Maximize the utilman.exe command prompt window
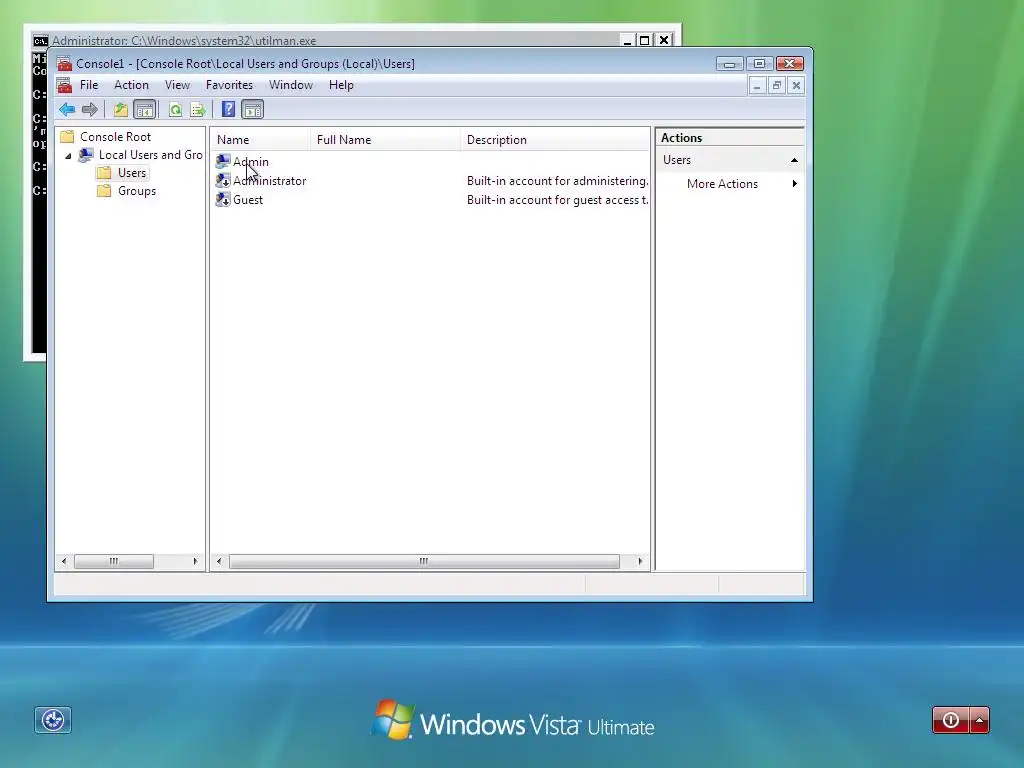 (645, 40)
